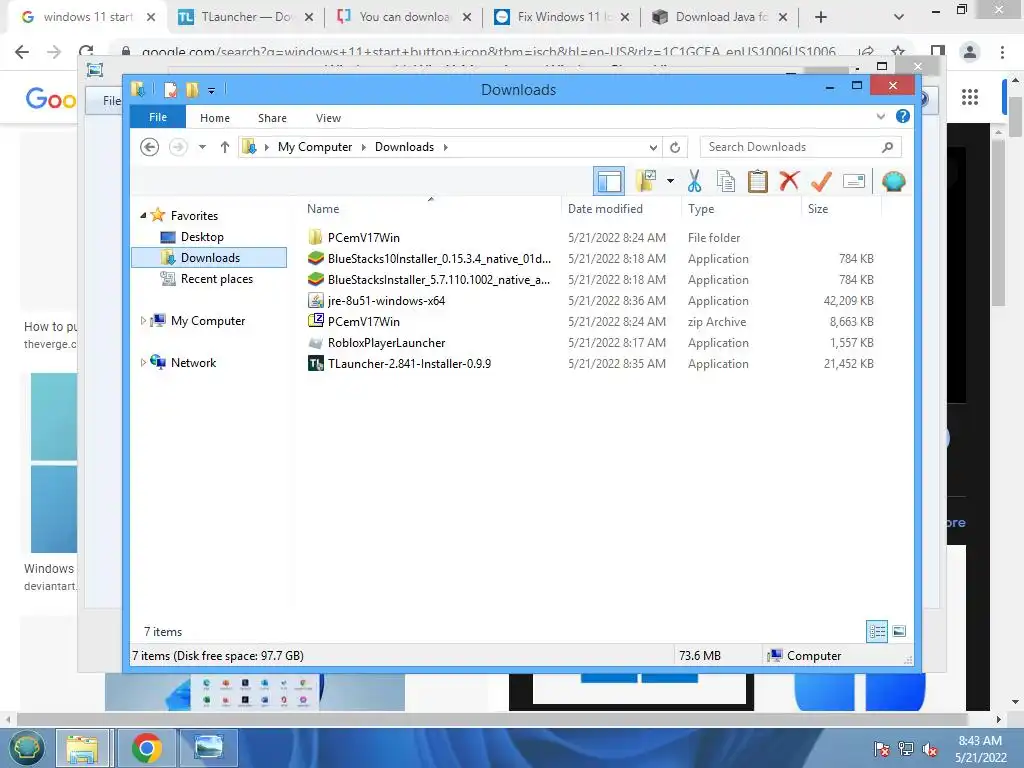1024x768 pixels.
Task: Sort by the Size column header
Action: coord(818,208)
